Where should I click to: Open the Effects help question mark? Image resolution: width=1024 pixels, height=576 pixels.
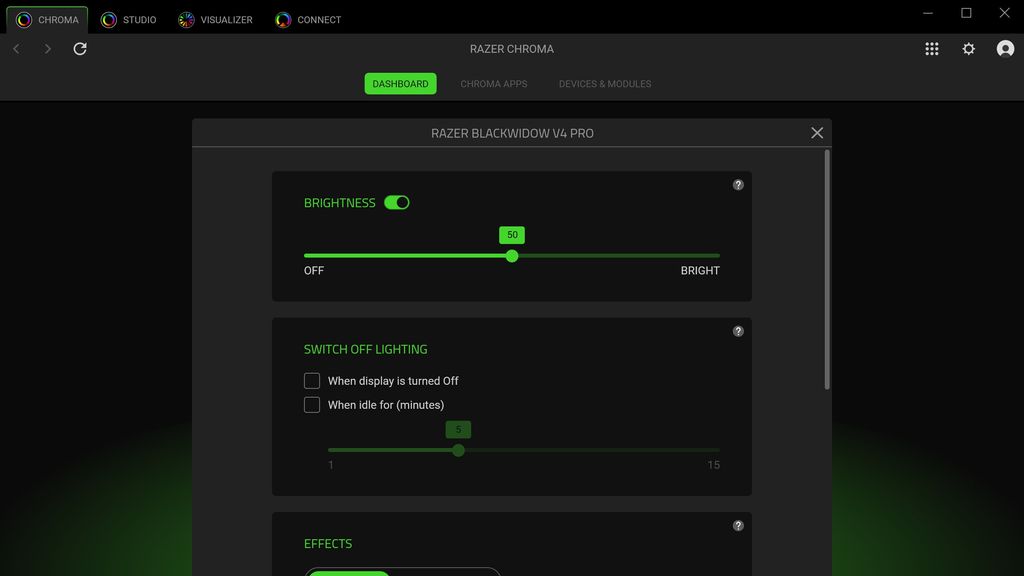(738, 524)
